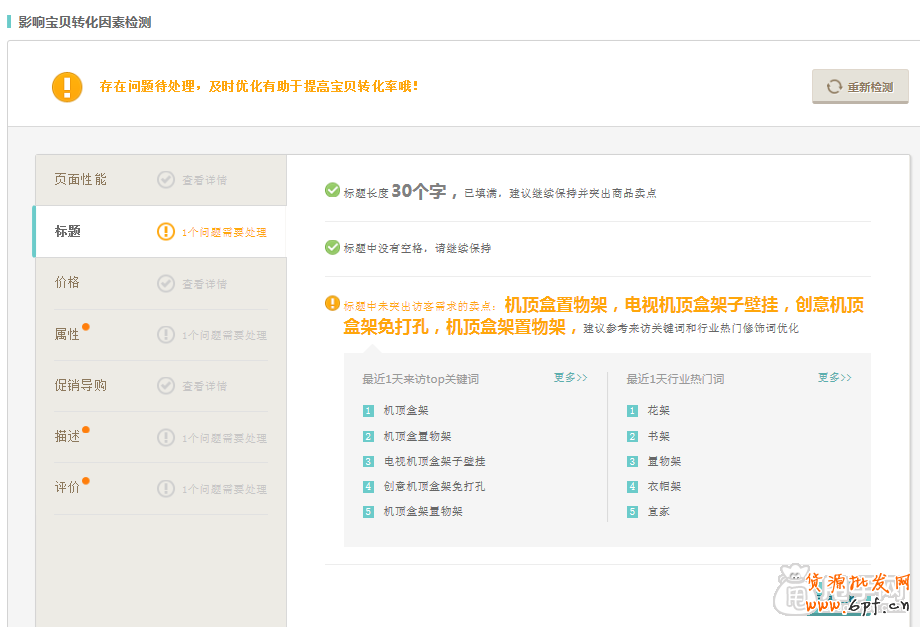This screenshot has height=627, width=920.
Task: Click green check icon next to 标题长度
Action: (x=332, y=190)
